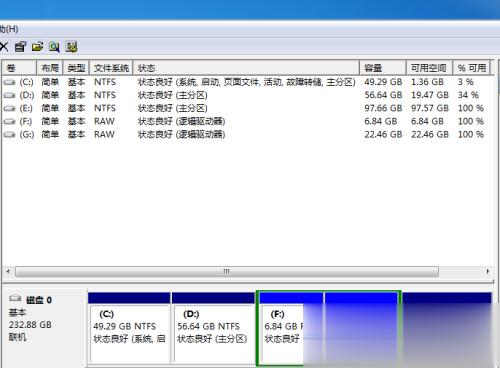This screenshot has height=368, width=500.
Task: Select the 磁盘 0 label in disk map
Action: point(39,300)
